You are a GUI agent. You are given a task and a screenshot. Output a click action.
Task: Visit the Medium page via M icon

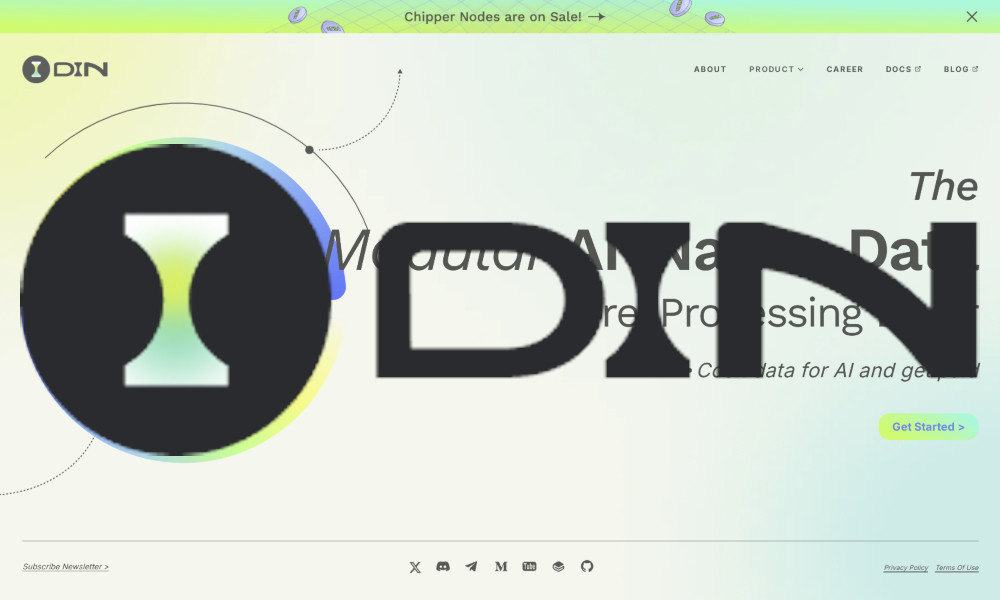[501, 566]
